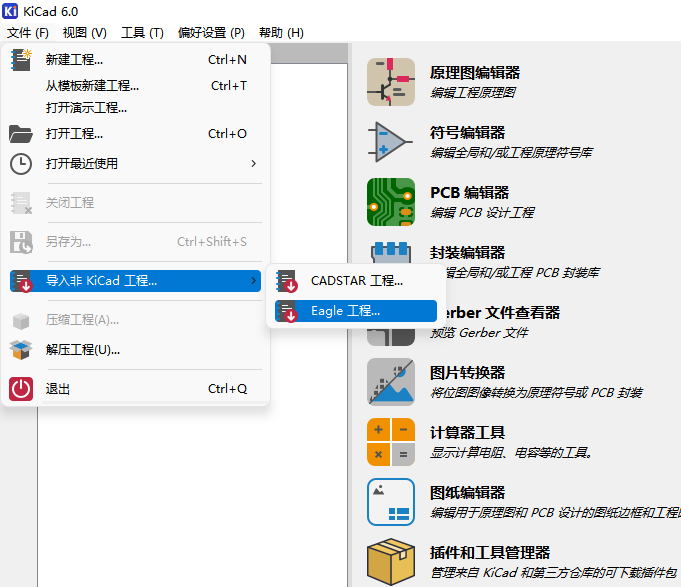Click the CADSTAR import icon

(x=287, y=281)
